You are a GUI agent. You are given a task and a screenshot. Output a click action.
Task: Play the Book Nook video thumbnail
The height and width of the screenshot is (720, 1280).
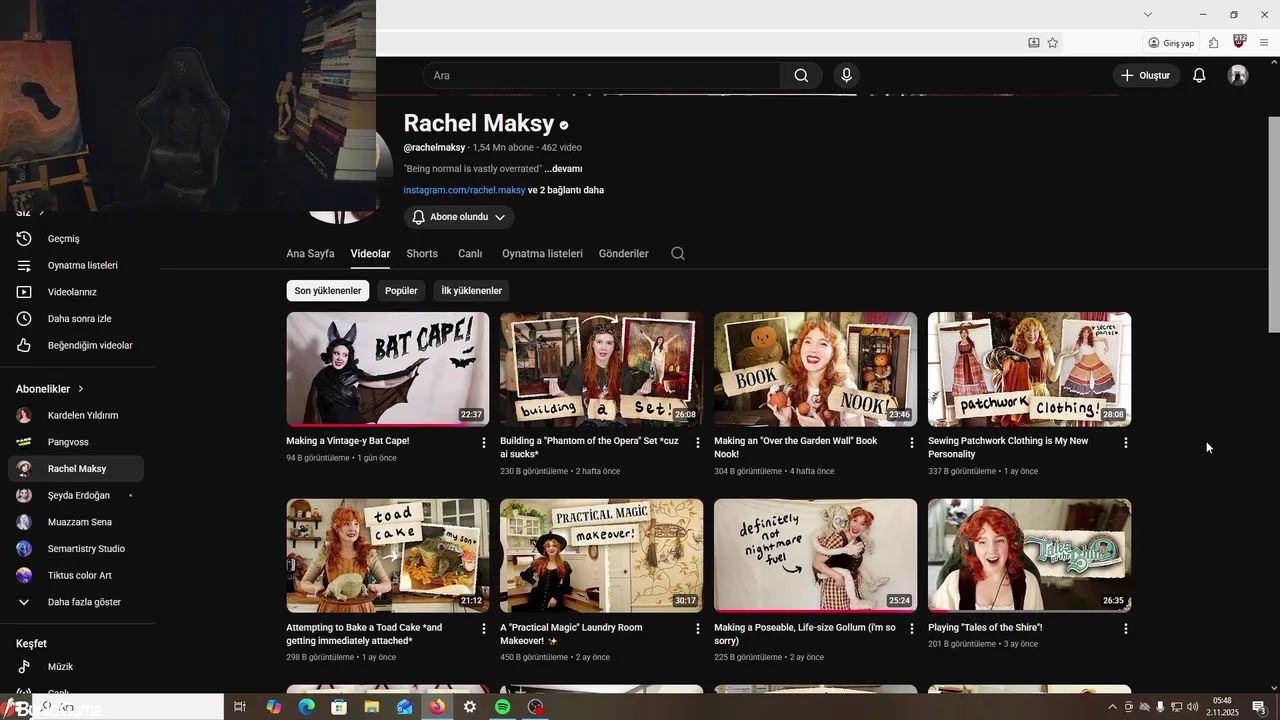point(815,369)
